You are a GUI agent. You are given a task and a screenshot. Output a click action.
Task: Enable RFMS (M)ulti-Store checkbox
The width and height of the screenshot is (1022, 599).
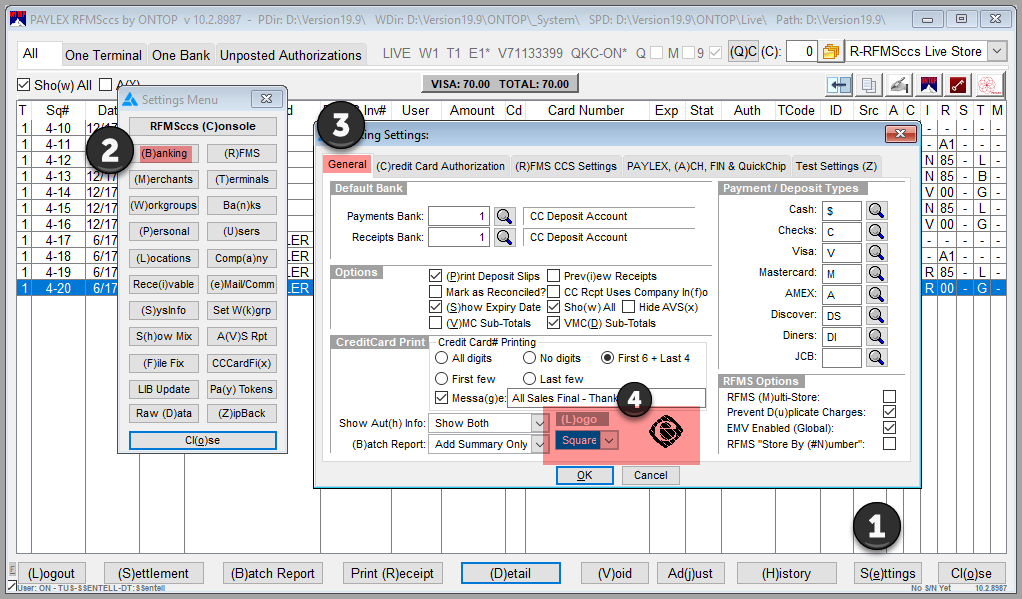[889, 396]
